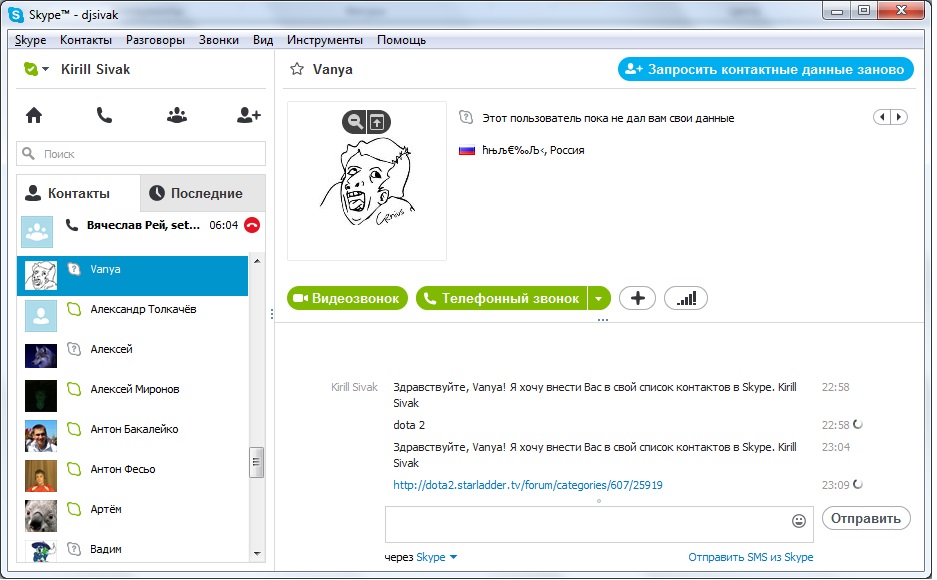Click the three-dot panel divider handle below call buttons

pyautogui.click(x=602, y=320)
